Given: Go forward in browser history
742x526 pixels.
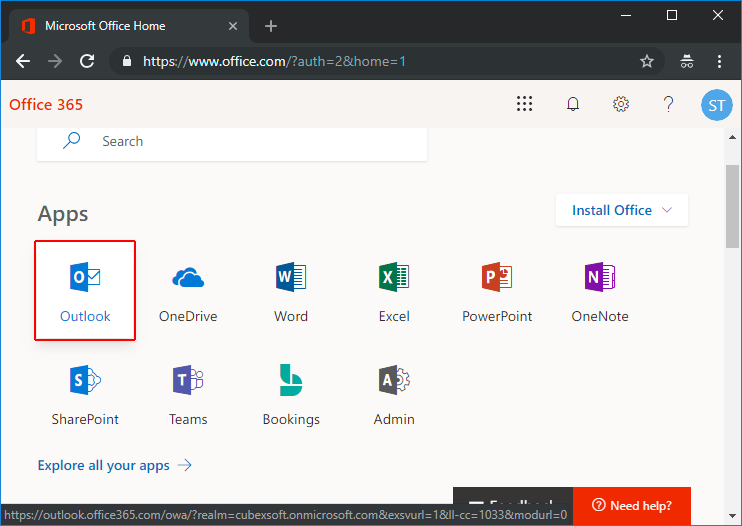Looking at the screenshot, I should [x=55, y=61].
